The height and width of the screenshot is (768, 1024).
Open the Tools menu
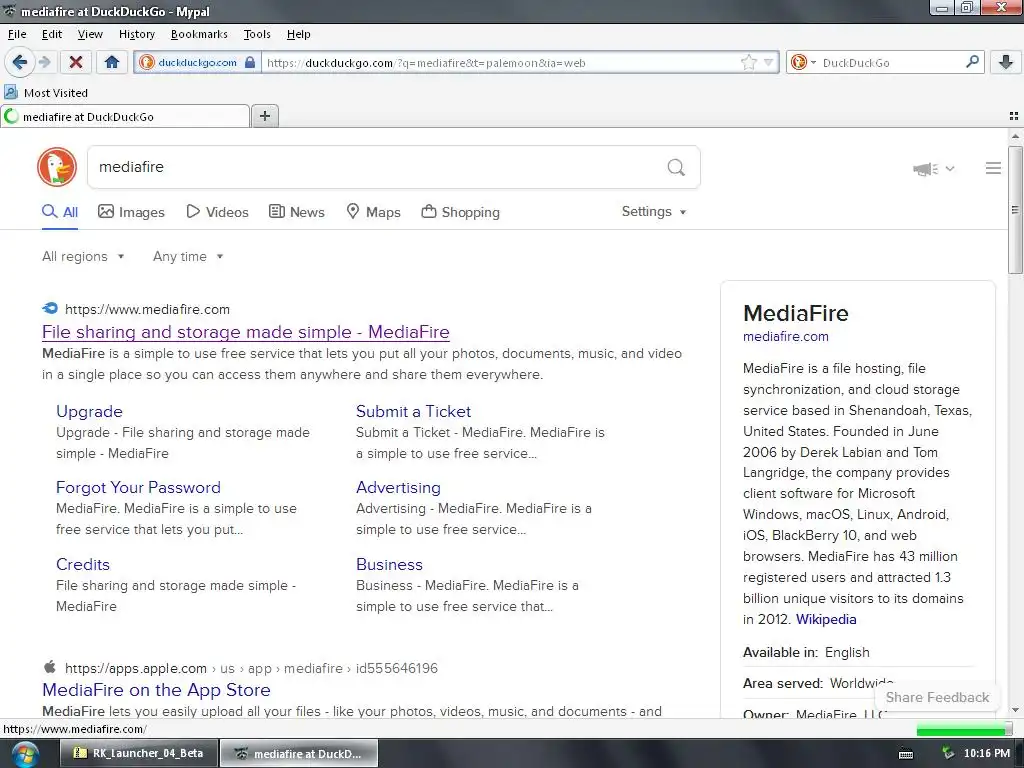tap(257, 34)
